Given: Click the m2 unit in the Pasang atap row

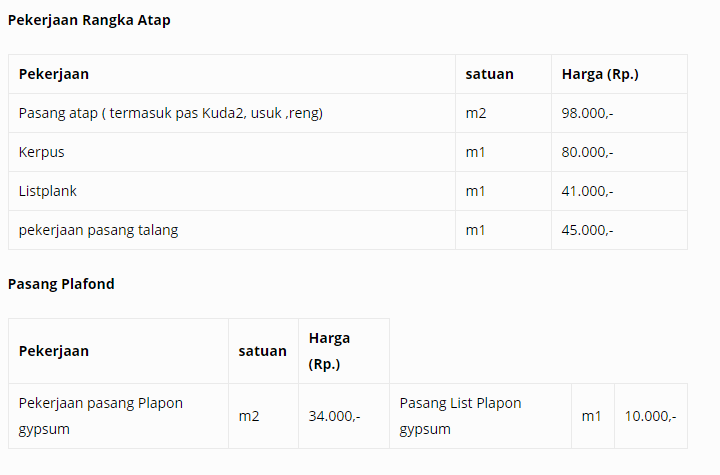Looking at the screenshot, I should pos(476,113).
